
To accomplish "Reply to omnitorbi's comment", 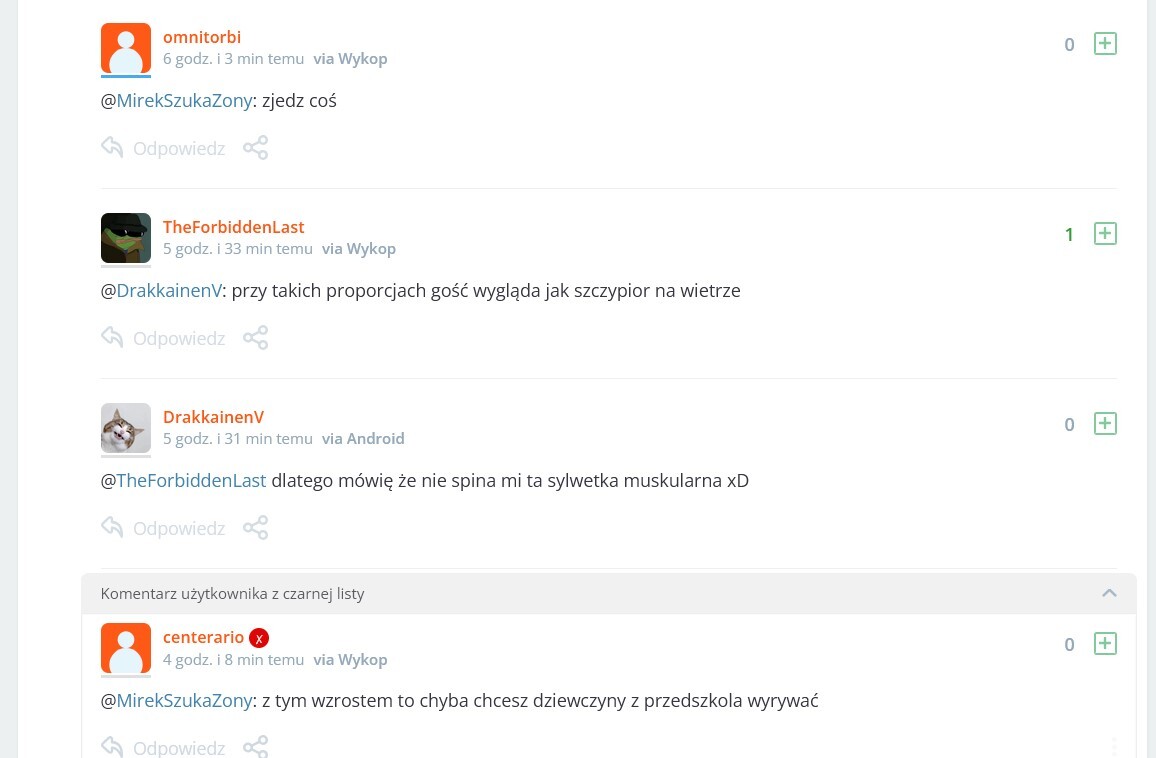I will pos(164,148).
